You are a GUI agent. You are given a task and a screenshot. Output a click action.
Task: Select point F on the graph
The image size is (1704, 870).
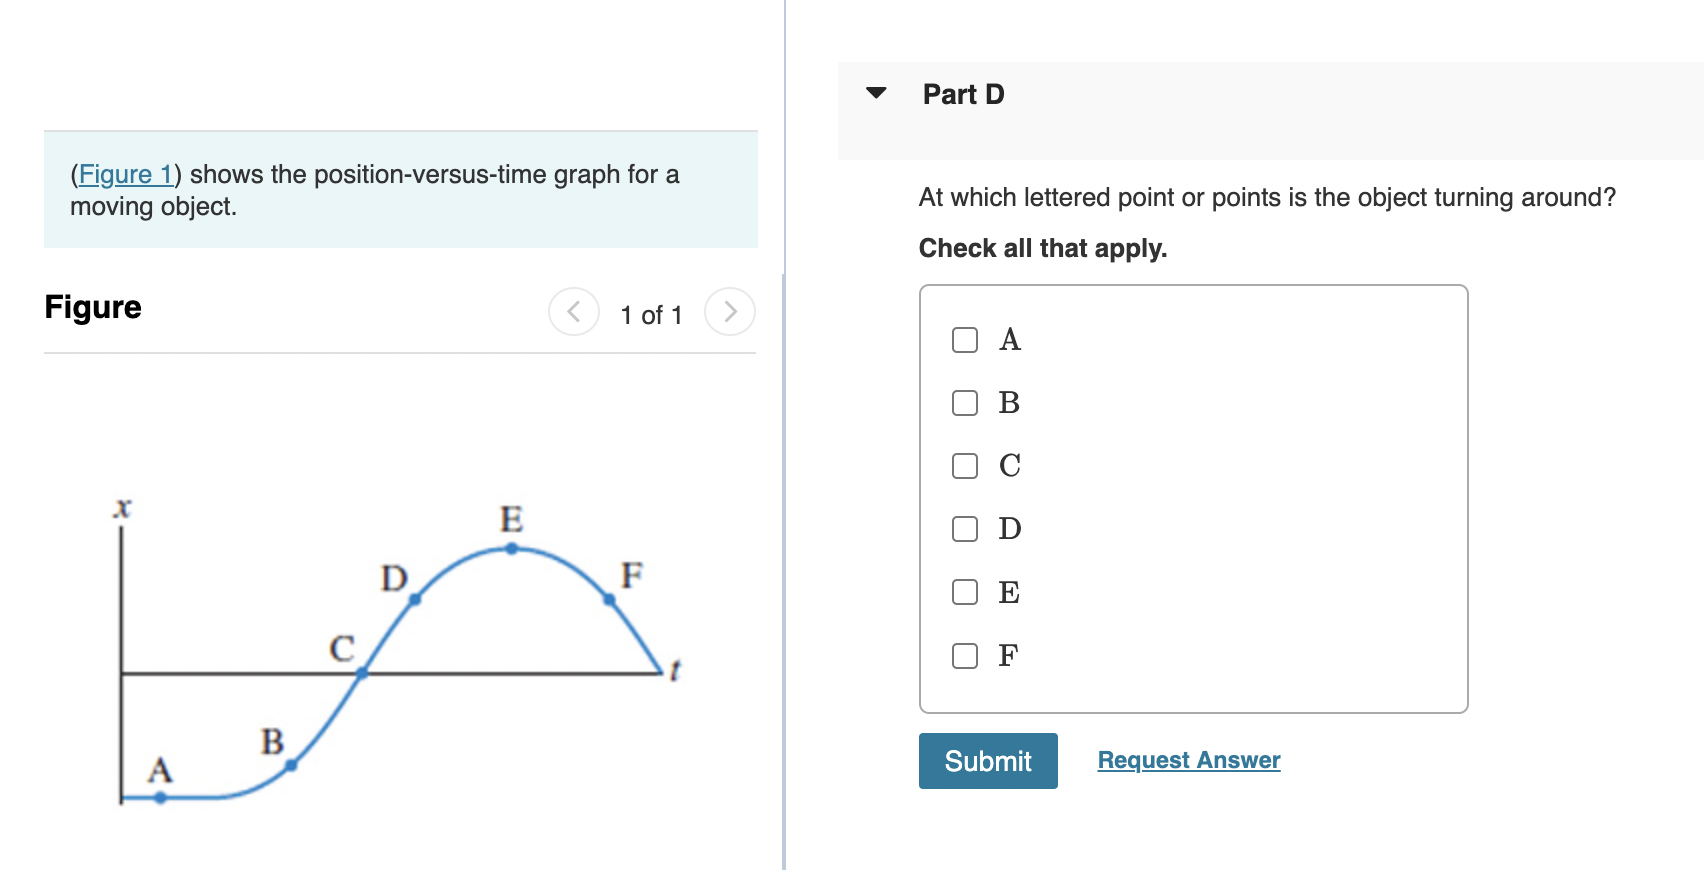tap(609, 598)
